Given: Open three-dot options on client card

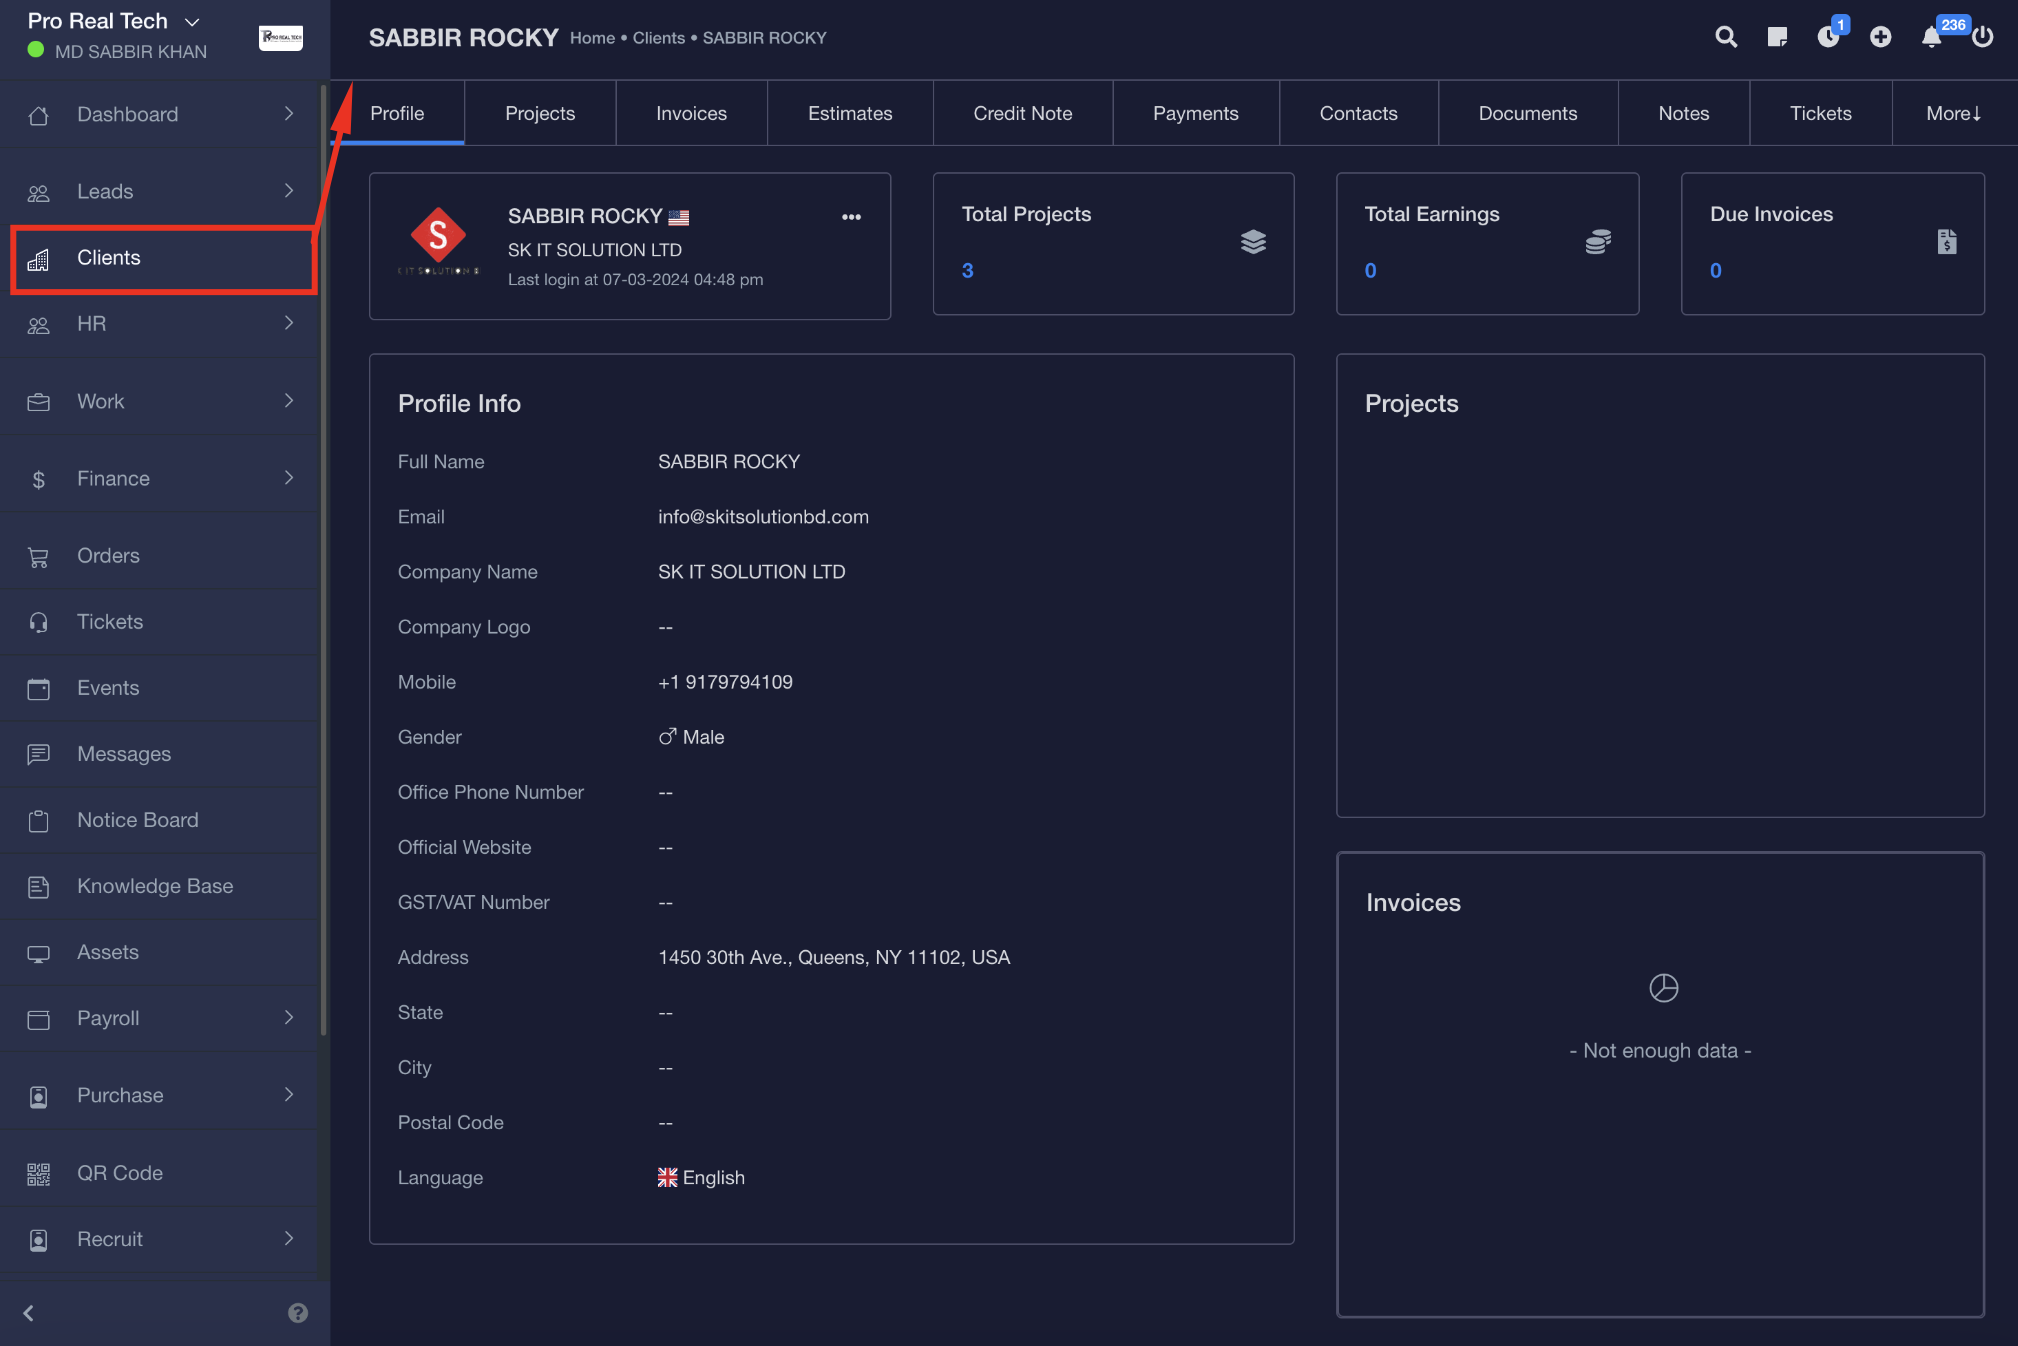Looking at the screenshot, I should click(851, 217).
